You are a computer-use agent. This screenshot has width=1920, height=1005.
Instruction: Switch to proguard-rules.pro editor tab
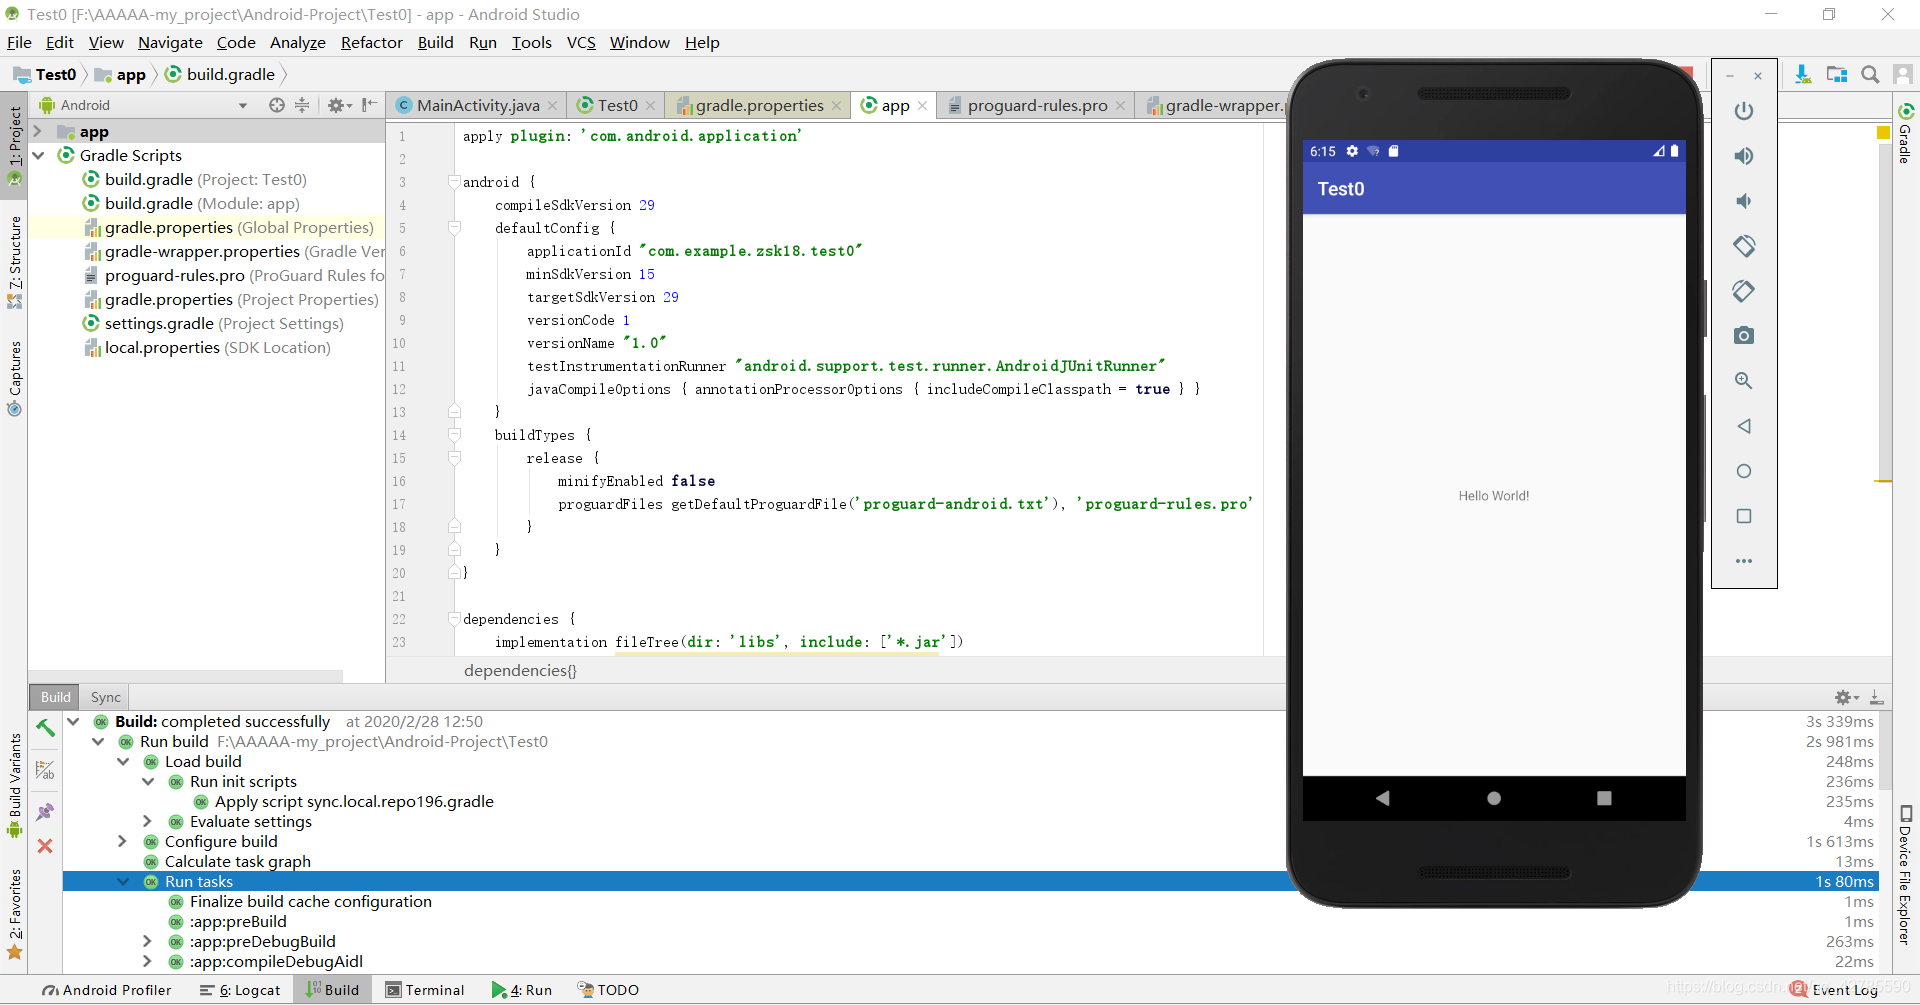1037,105
